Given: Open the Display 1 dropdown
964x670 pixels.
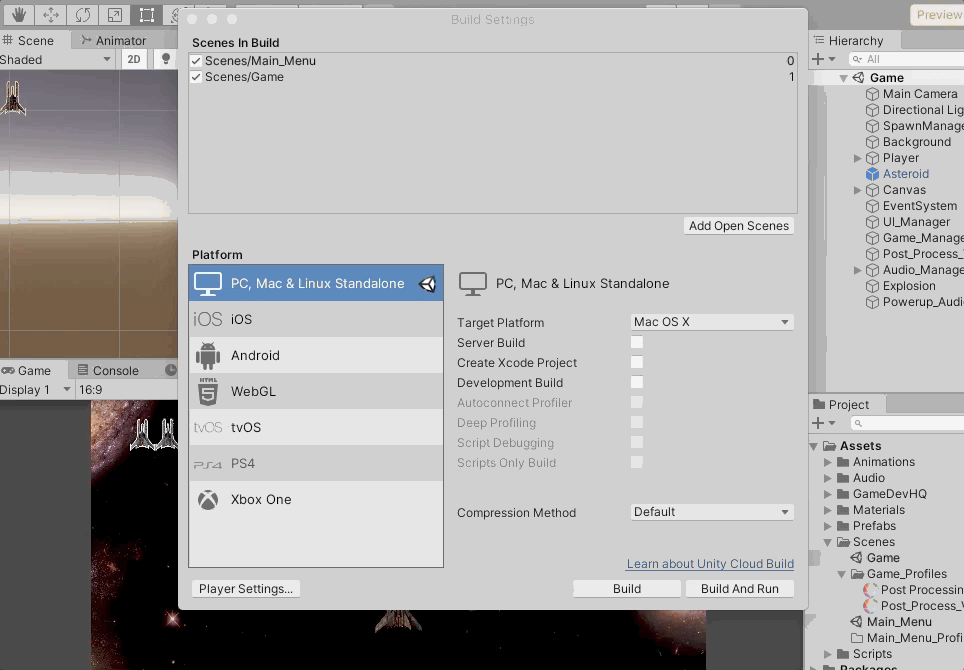Looking at the screenshot, I should click(36, 390).
